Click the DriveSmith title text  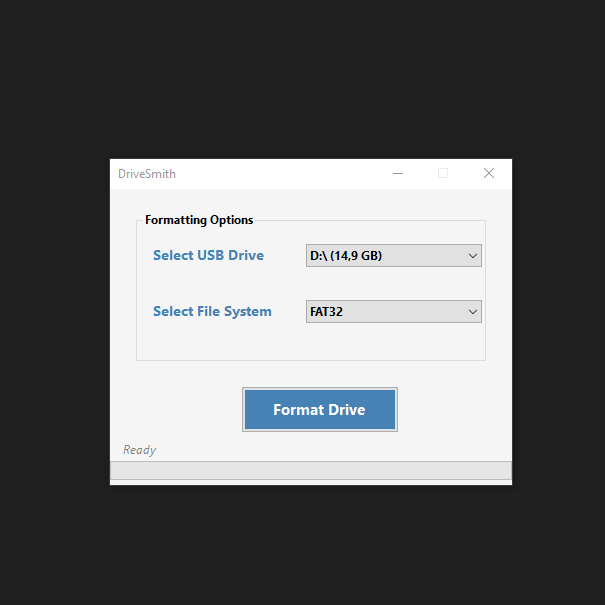[147, 174]
